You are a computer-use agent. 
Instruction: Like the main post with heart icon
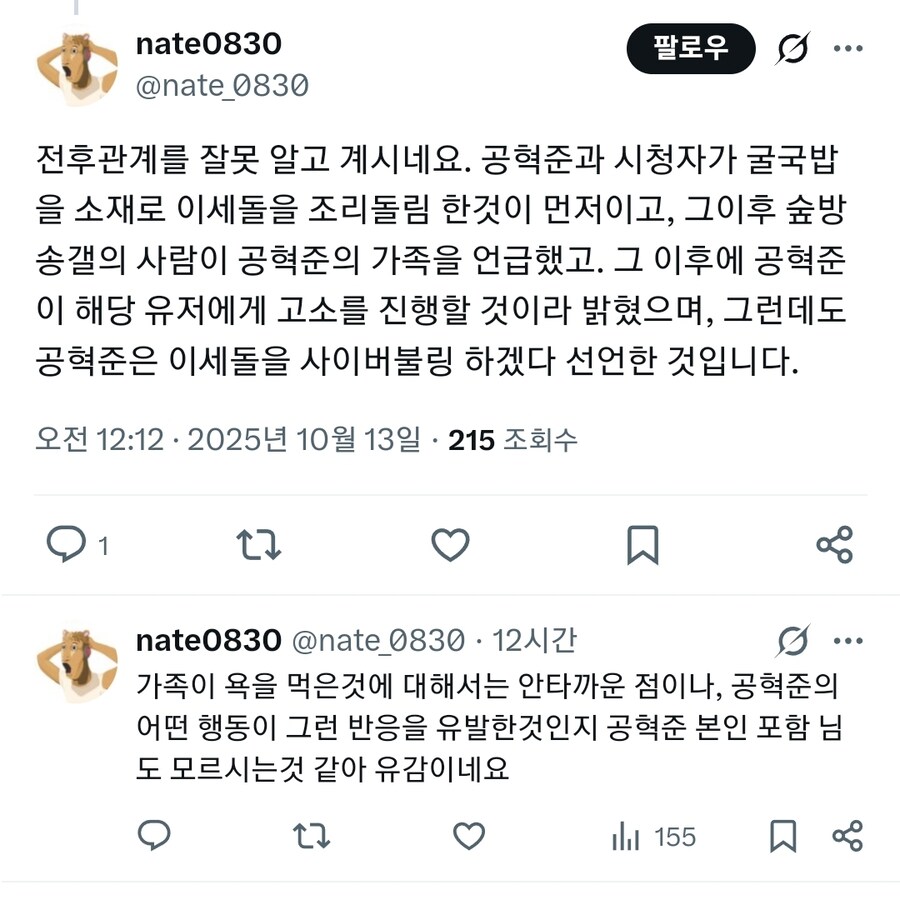coord(451,544)
